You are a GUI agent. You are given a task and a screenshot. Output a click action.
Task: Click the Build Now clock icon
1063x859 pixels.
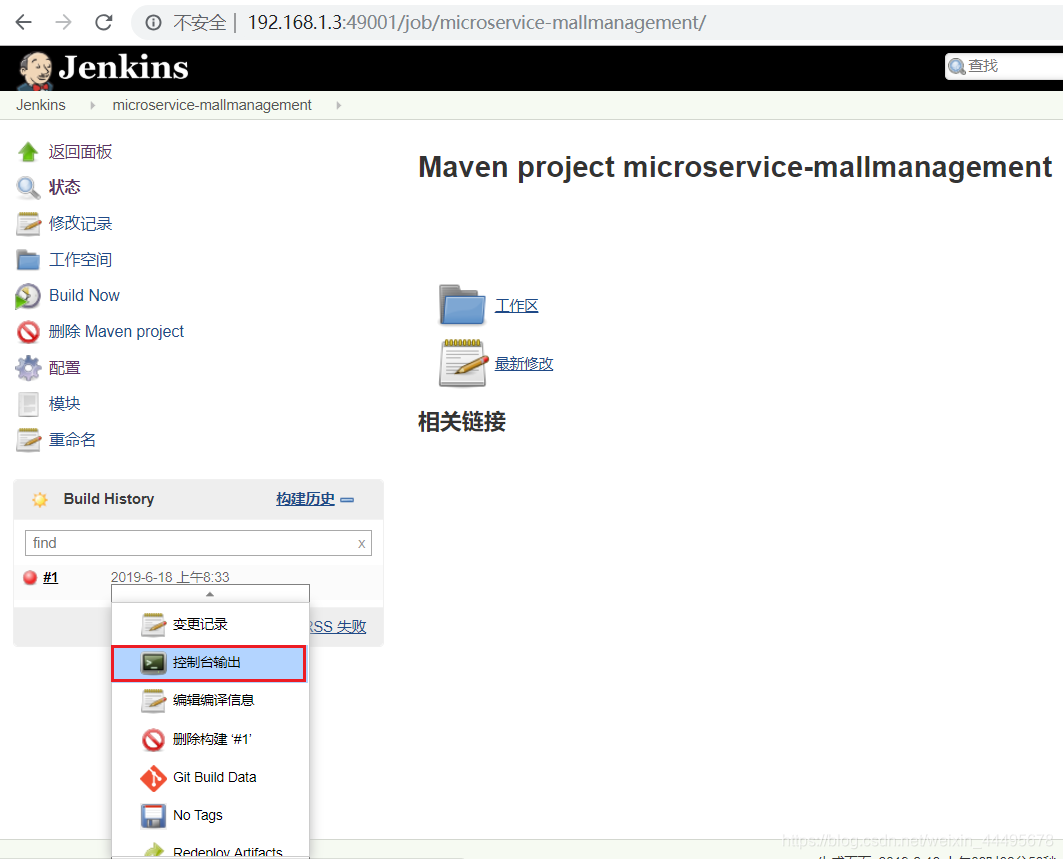(28, 296)
